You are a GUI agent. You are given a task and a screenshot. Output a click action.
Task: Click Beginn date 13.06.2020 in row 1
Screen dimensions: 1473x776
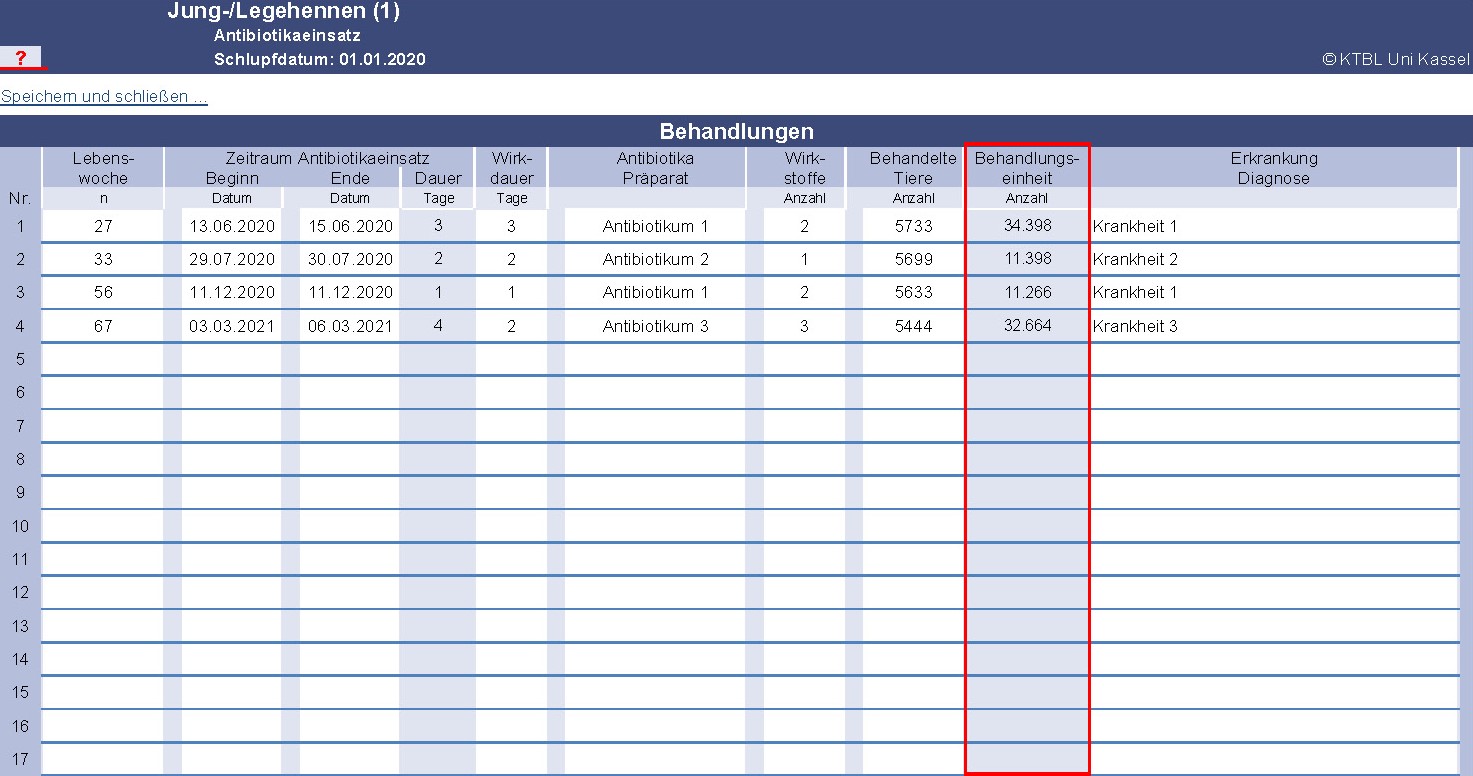(232, 226)
